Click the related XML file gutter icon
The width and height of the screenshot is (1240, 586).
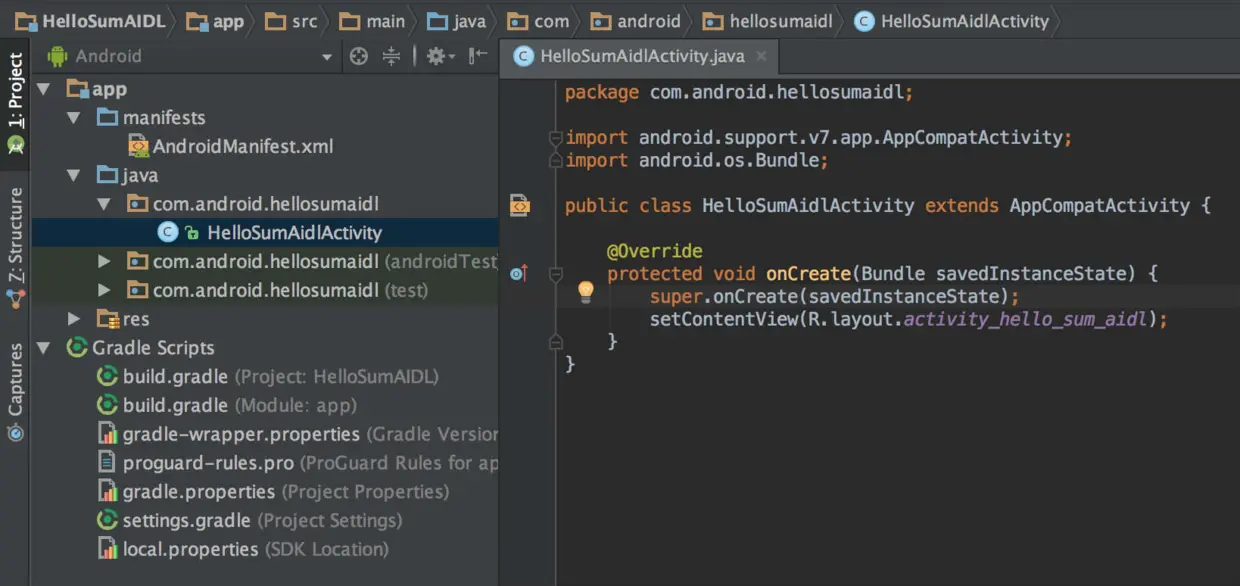[520, 206]
